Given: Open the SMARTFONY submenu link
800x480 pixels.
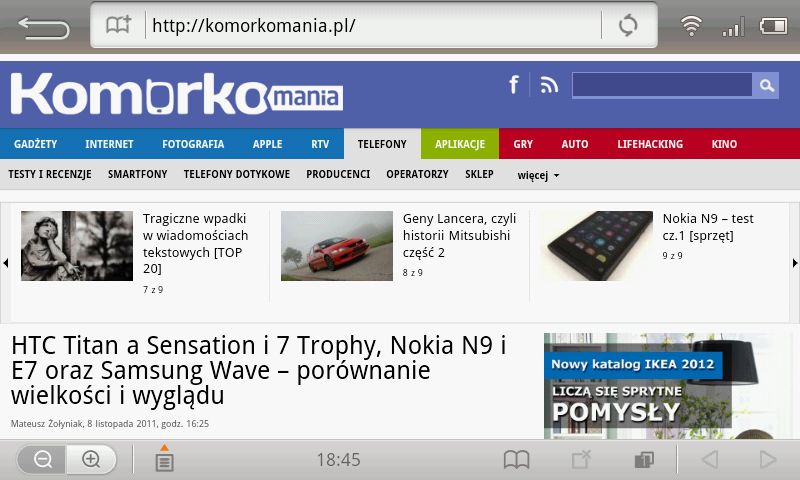Looking at the screenshot, I should [x=137, y=174].
